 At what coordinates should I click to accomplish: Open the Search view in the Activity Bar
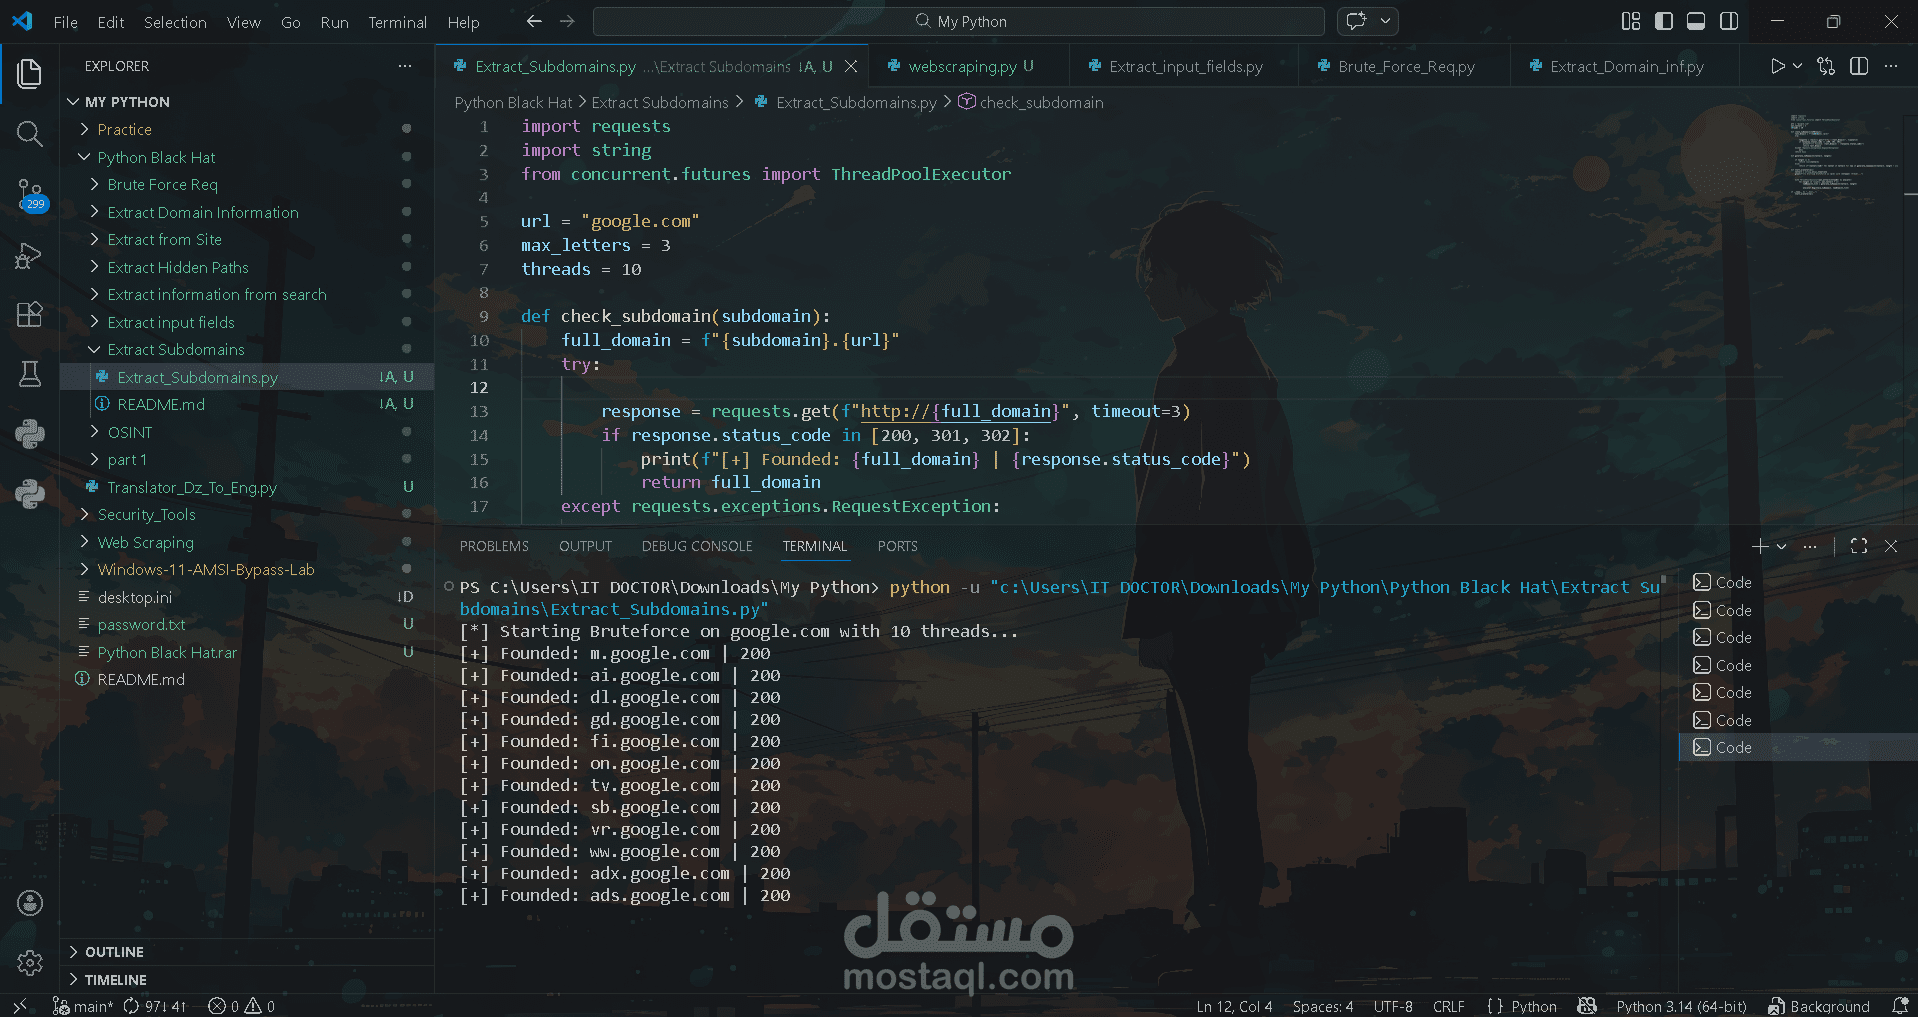tap(29, 133)
